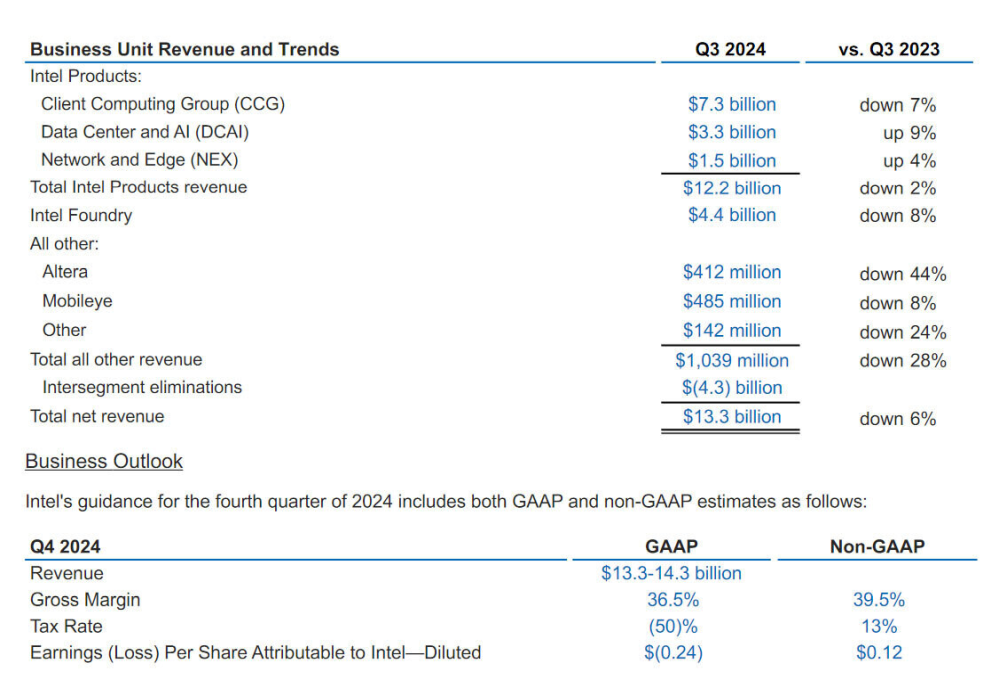
Task: Click the Q3 2024 column header
Action: [729, 48]
